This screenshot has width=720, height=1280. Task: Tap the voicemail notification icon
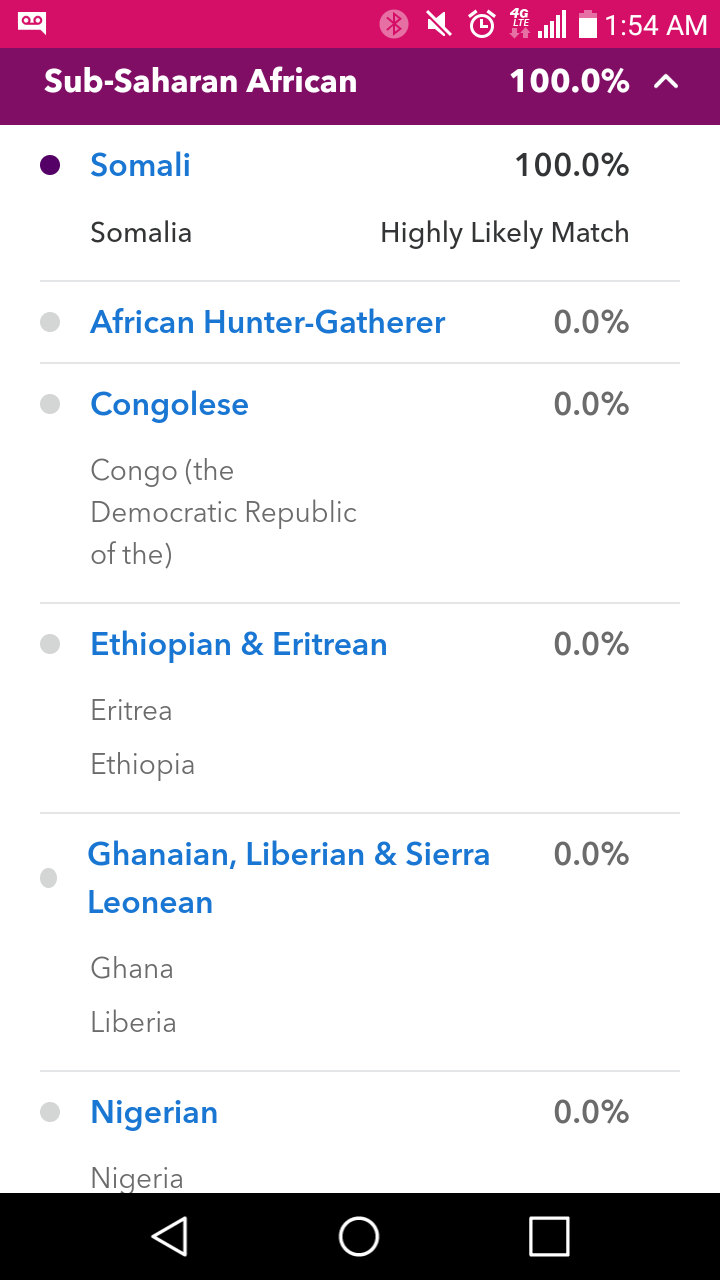click(32, 23)
